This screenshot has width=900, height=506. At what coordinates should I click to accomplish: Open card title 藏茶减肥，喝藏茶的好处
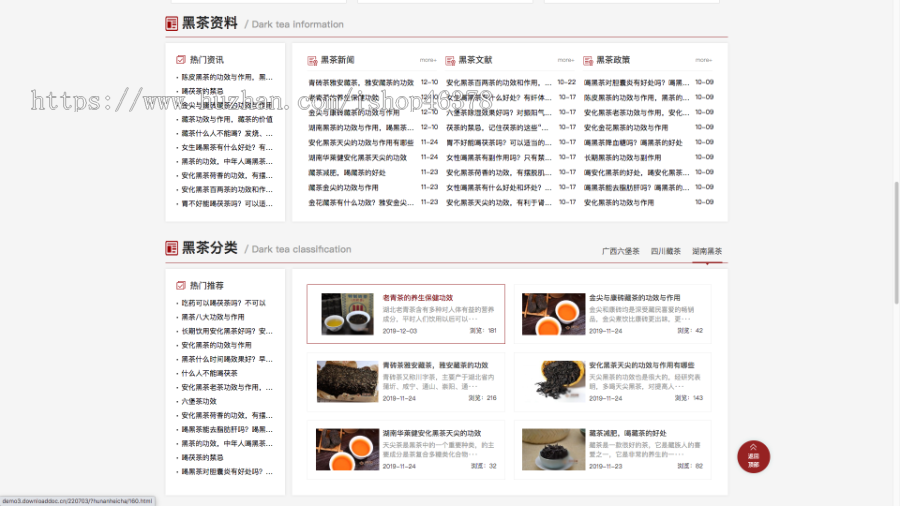click(627, 433)
